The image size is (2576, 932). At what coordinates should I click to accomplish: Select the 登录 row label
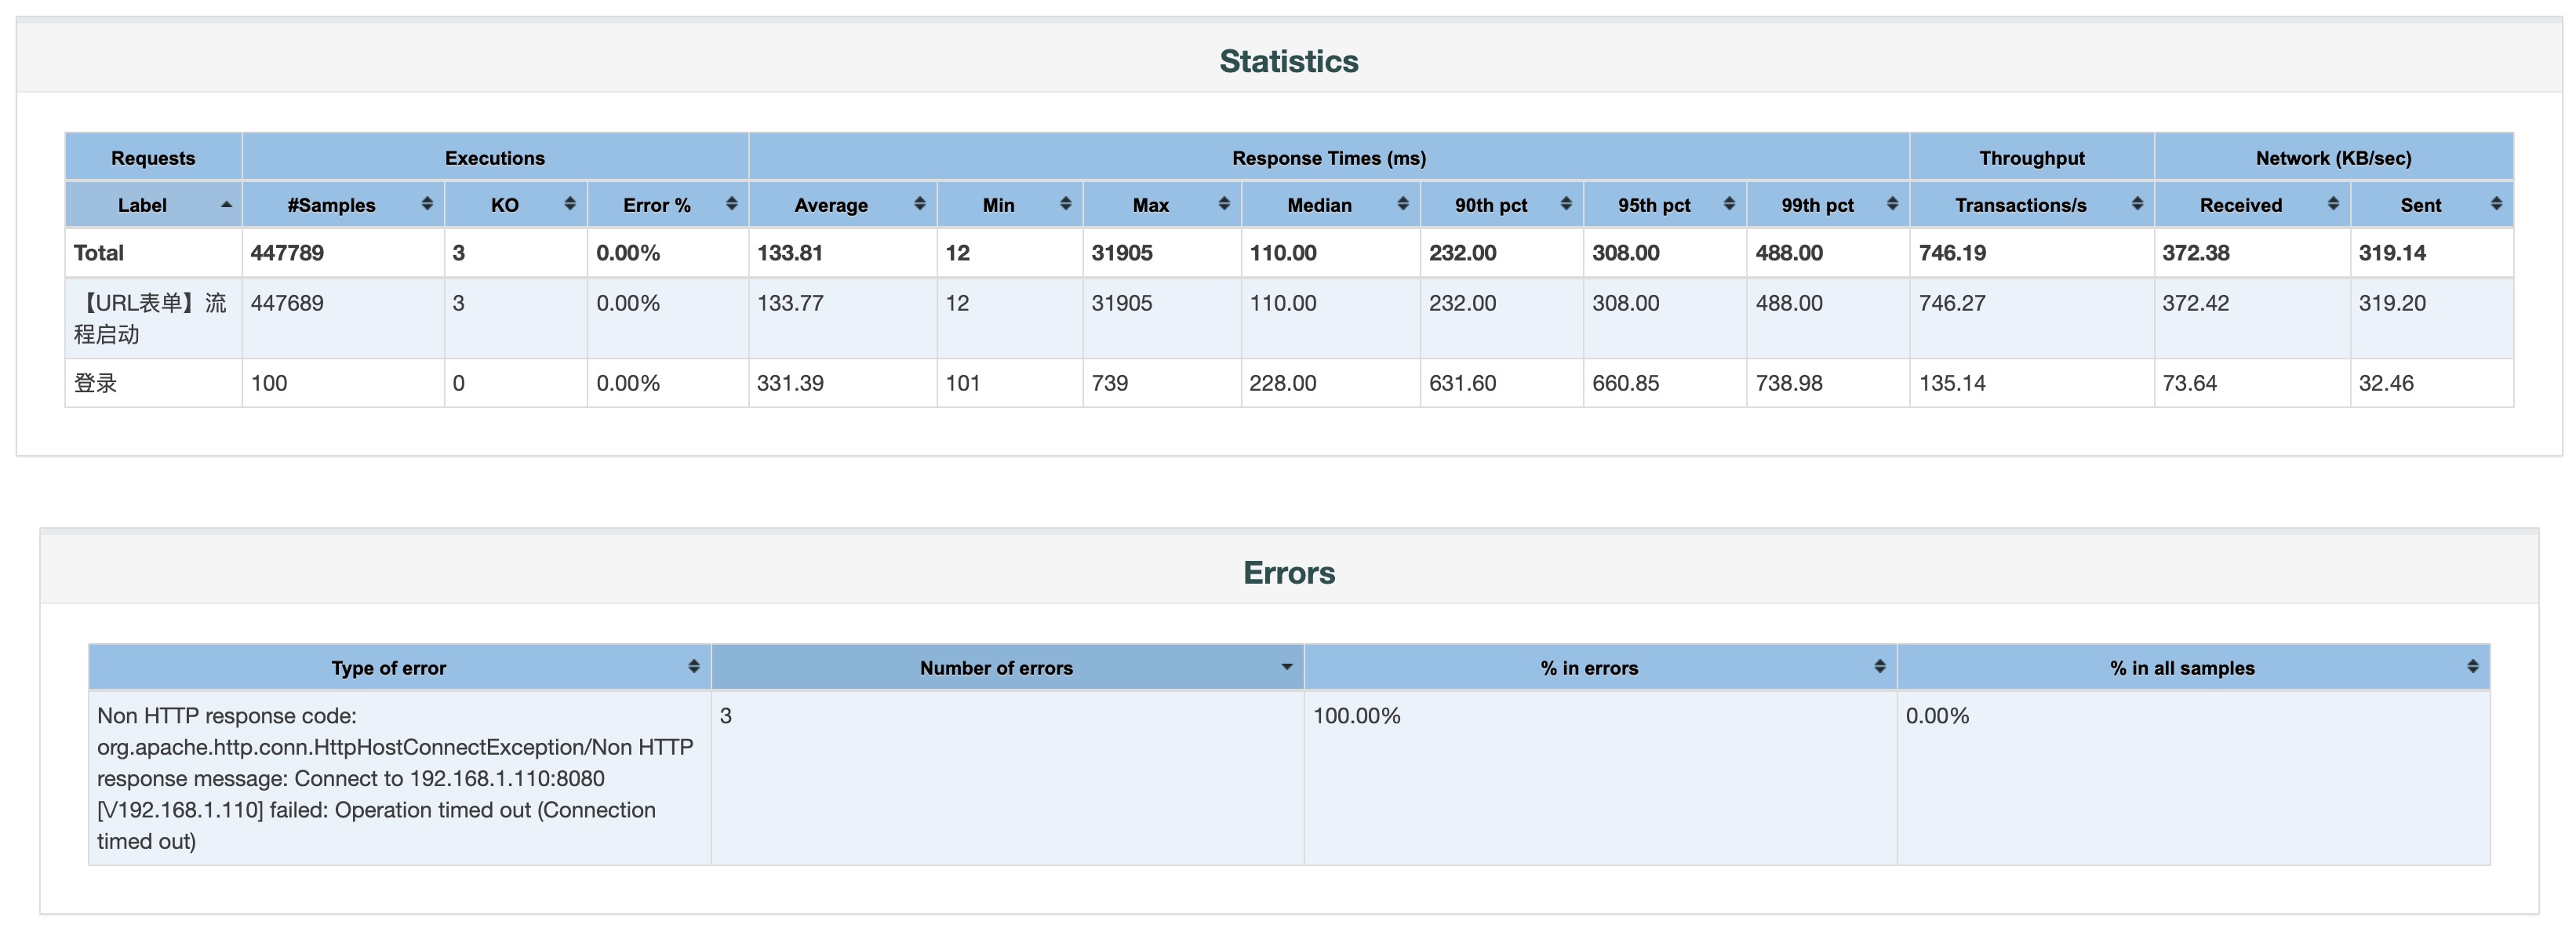click(x=95, y=383)
